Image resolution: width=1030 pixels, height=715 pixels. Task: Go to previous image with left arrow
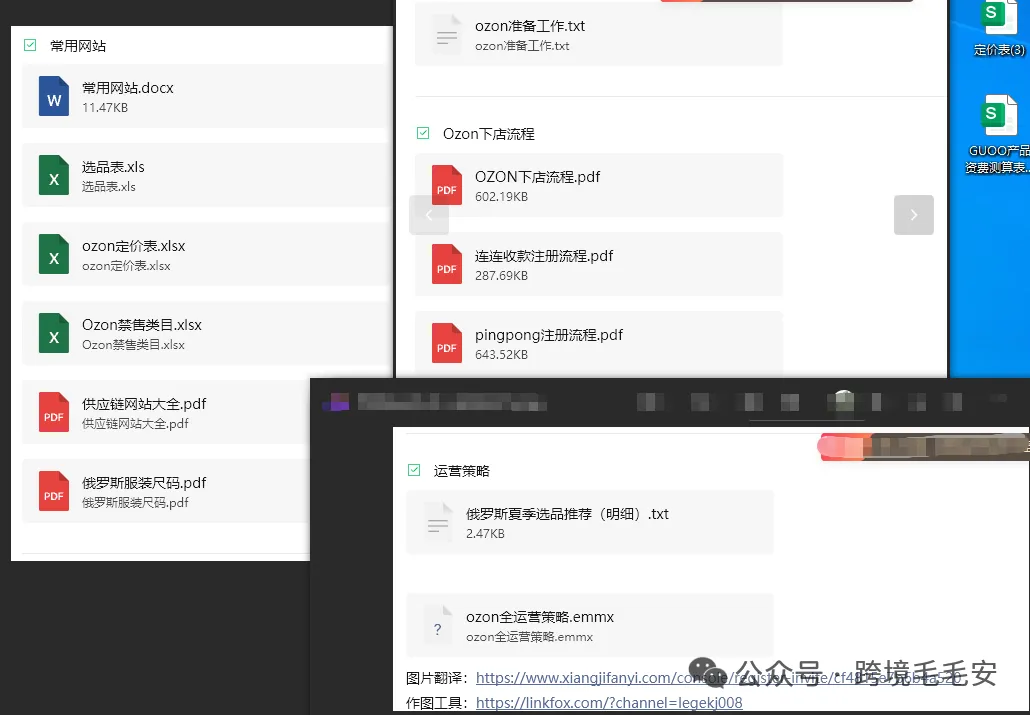pos(428,215)
